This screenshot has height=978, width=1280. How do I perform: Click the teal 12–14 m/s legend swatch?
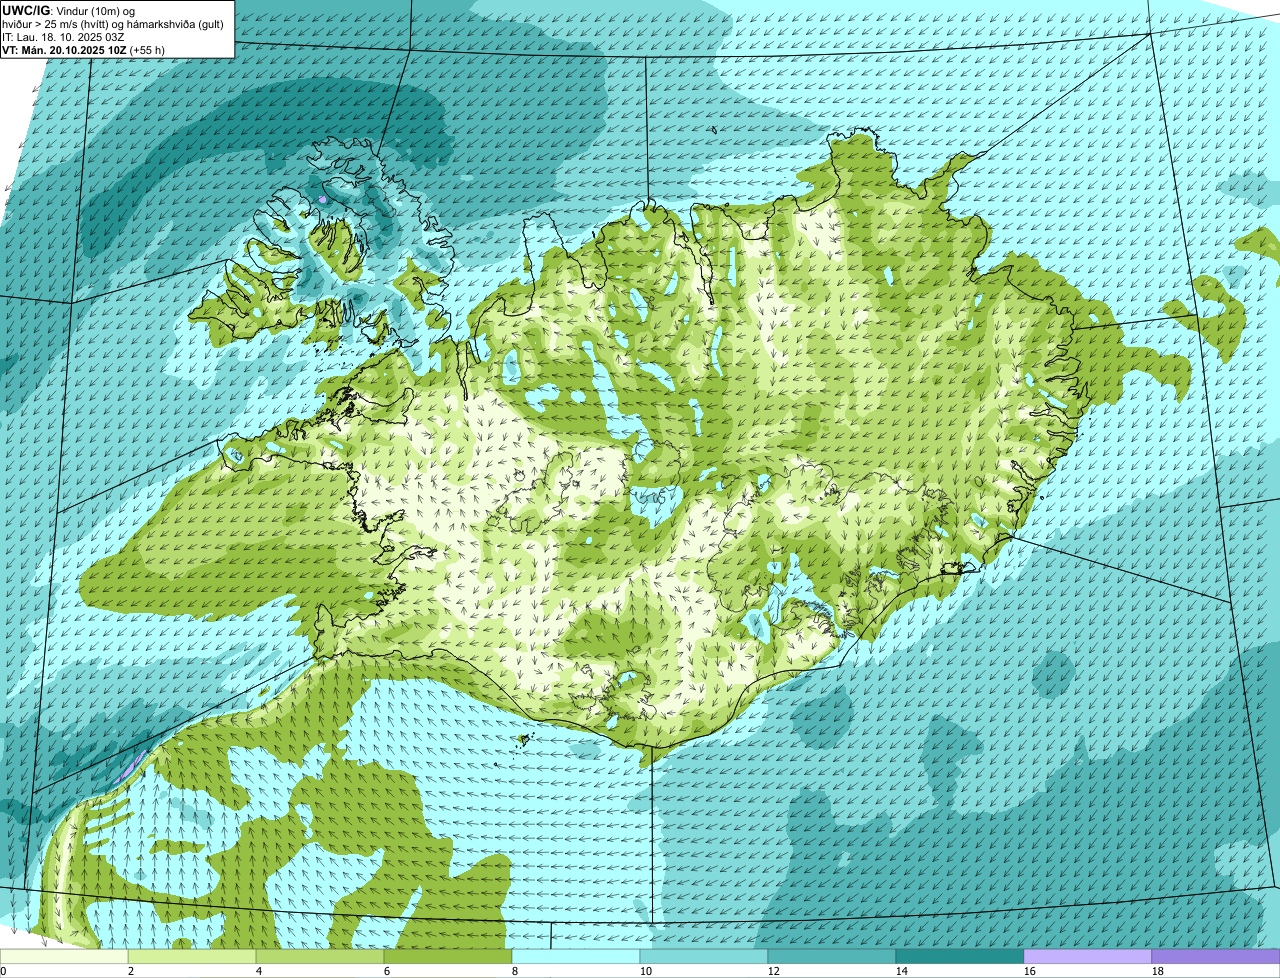pos(832,956)
